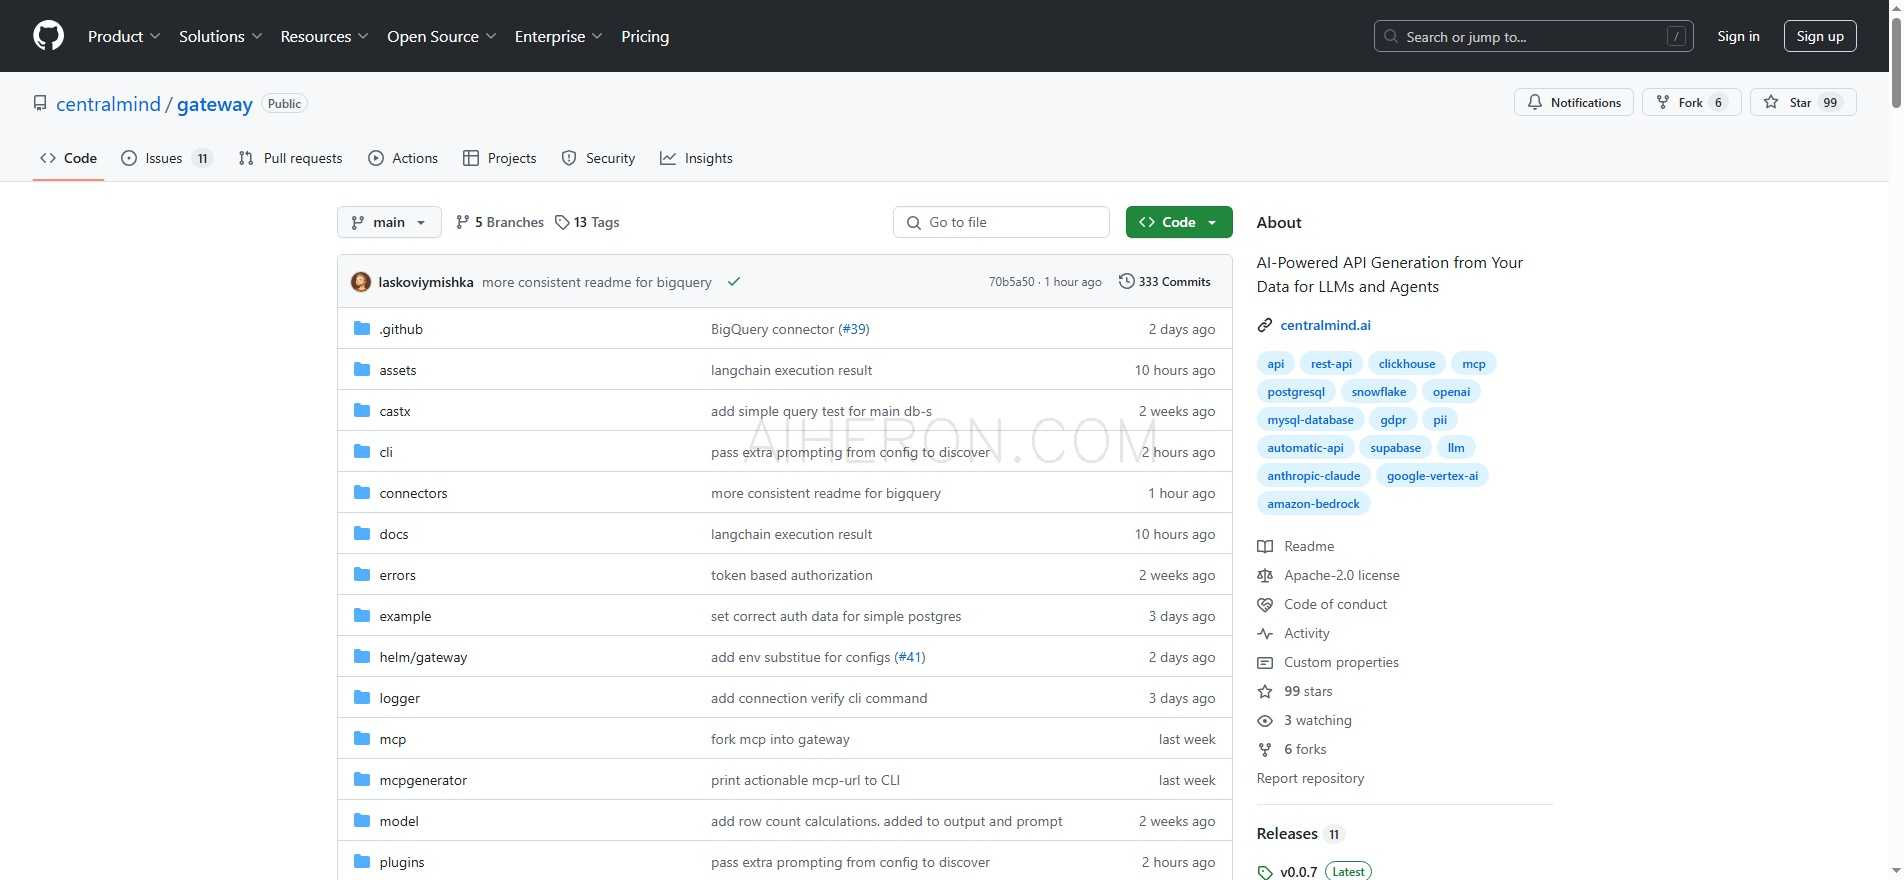Click the Custom properties icon

point(1265,662)
